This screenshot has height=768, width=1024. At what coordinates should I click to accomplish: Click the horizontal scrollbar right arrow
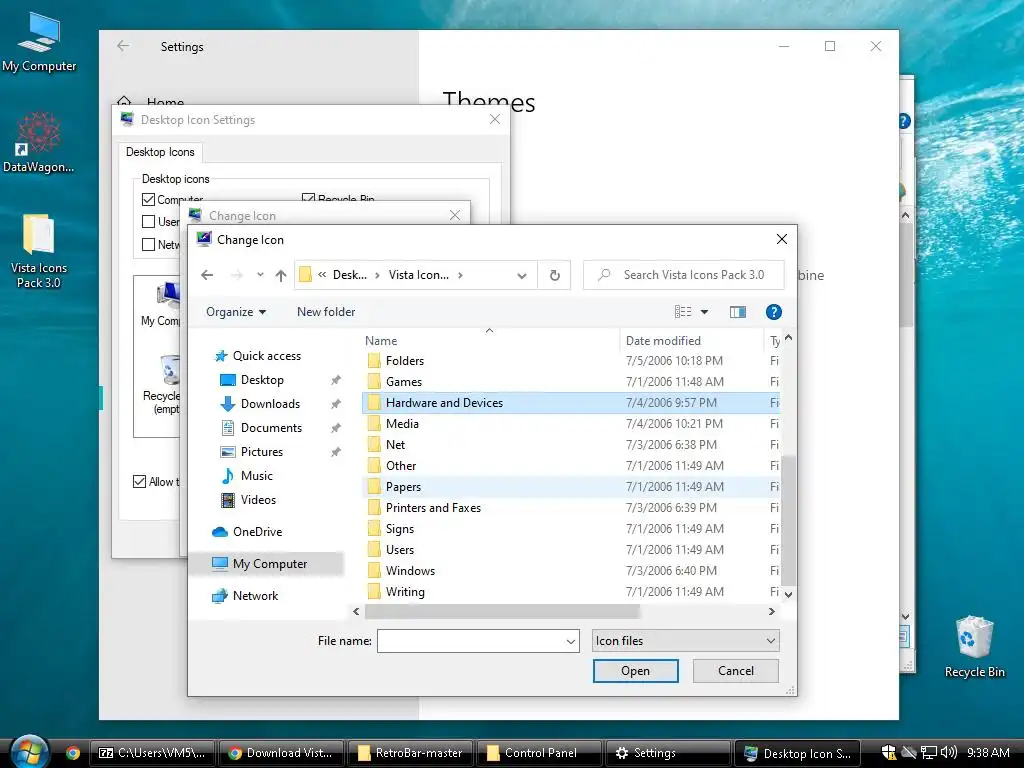click(771, 612)
